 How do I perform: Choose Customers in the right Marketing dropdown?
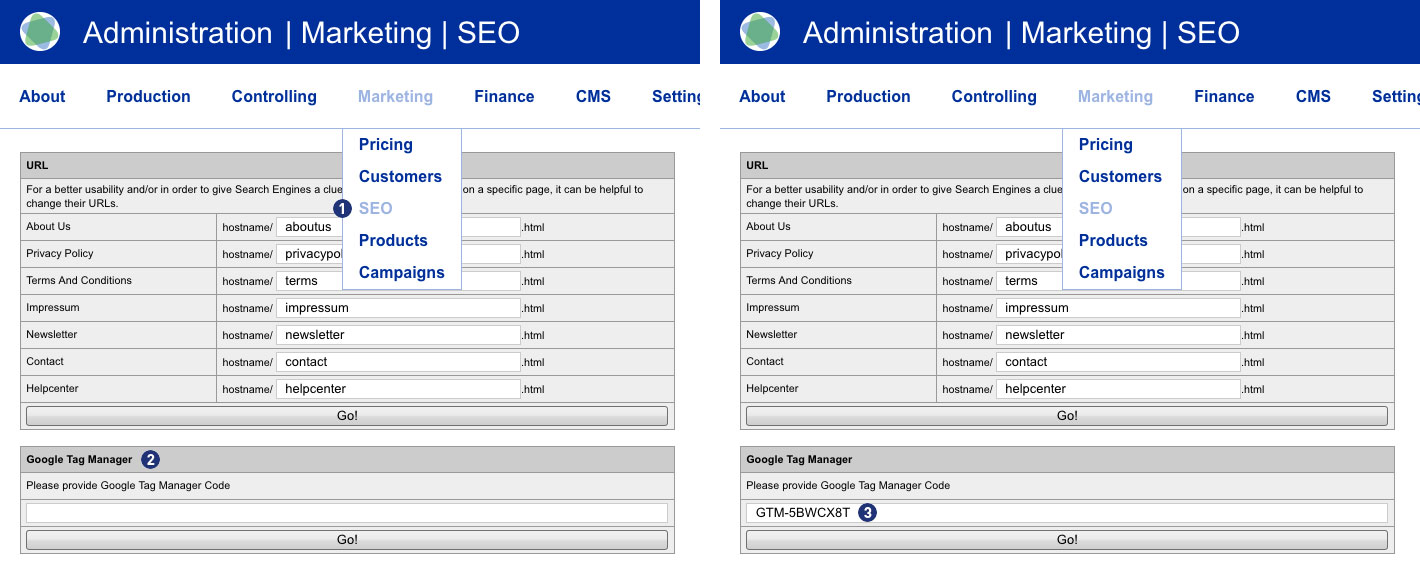(x=1120, y=177)
